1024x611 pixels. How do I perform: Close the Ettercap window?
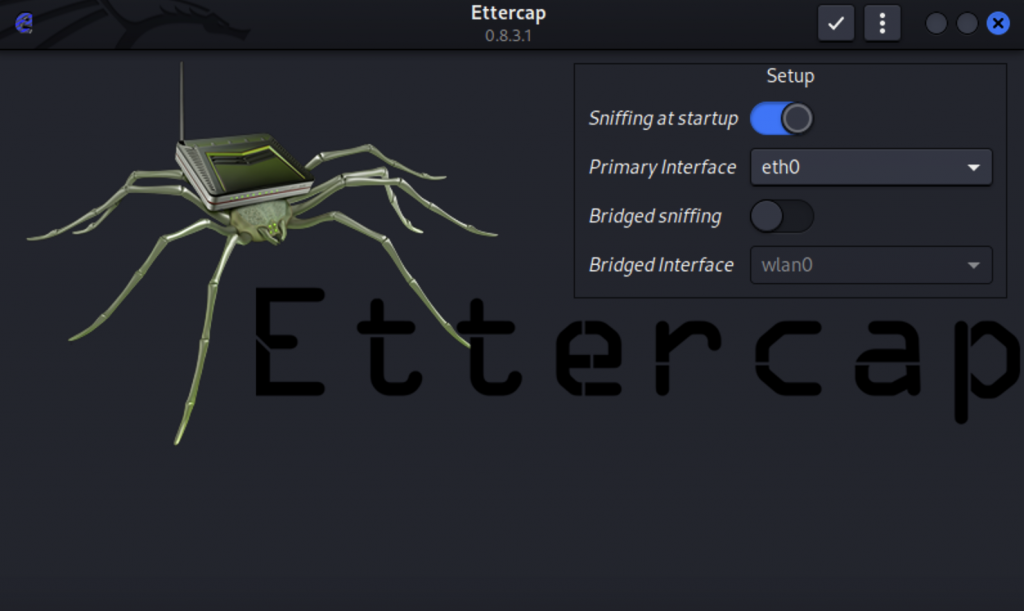pyautogui.click(x=998, y=24)
